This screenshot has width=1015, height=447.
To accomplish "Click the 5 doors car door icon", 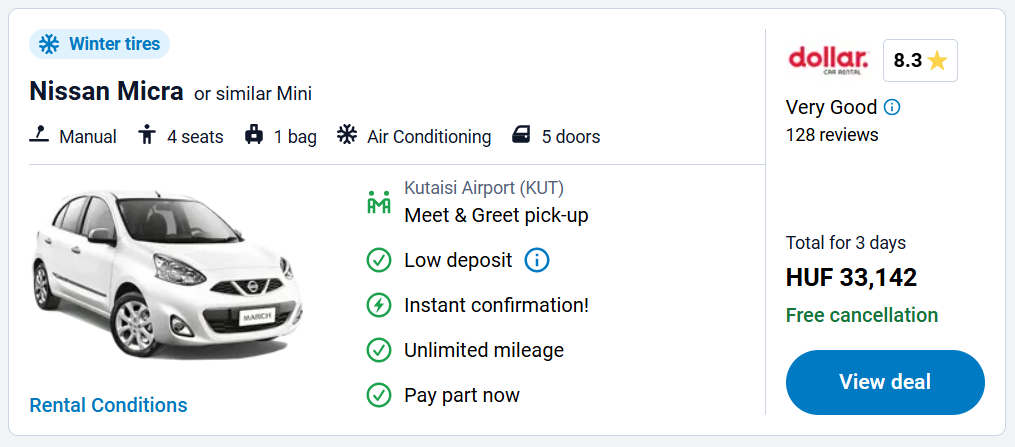I will [x=522, y=135].
